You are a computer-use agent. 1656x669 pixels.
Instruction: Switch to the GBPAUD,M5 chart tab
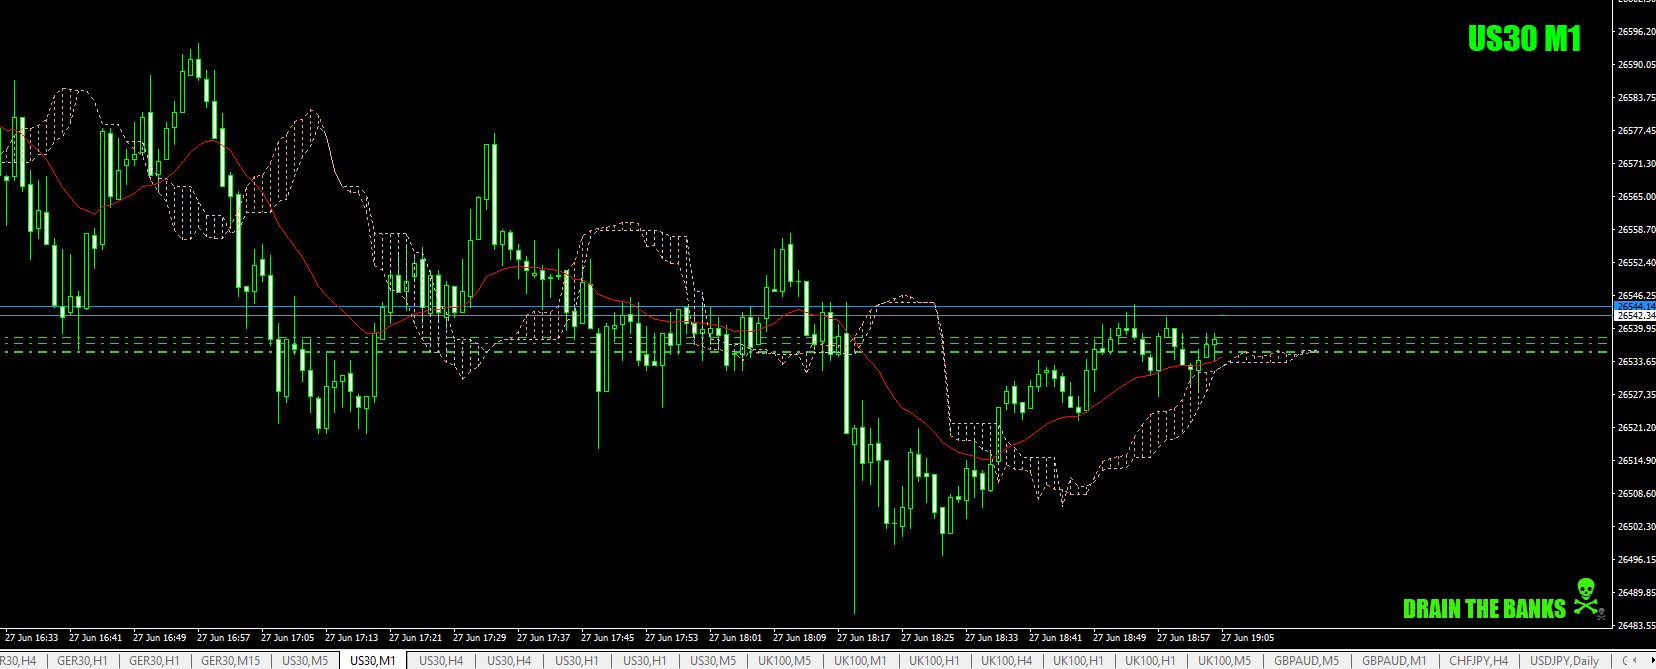[x=1306, y=661]
